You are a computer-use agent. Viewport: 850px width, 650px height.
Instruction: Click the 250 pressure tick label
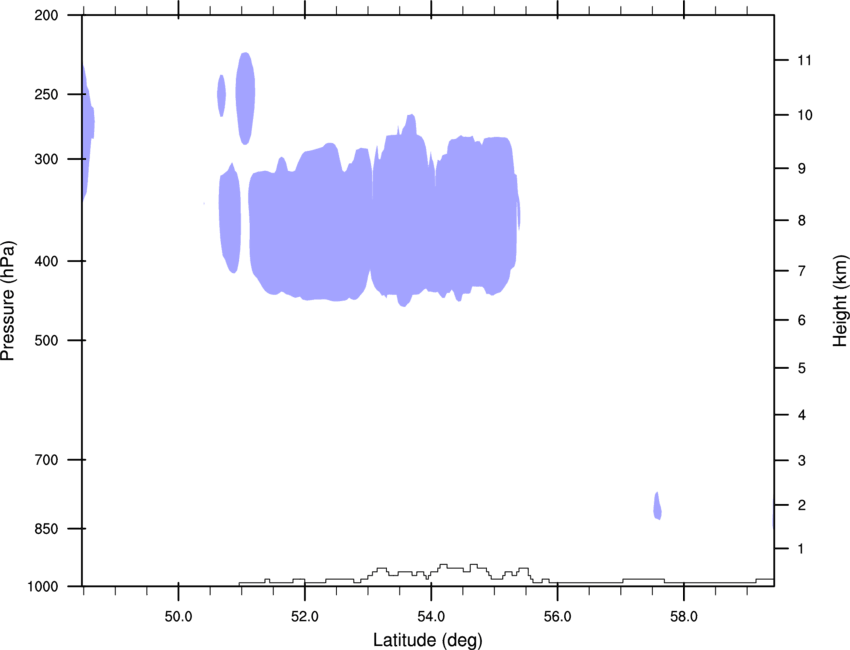[x=46, y=94]
